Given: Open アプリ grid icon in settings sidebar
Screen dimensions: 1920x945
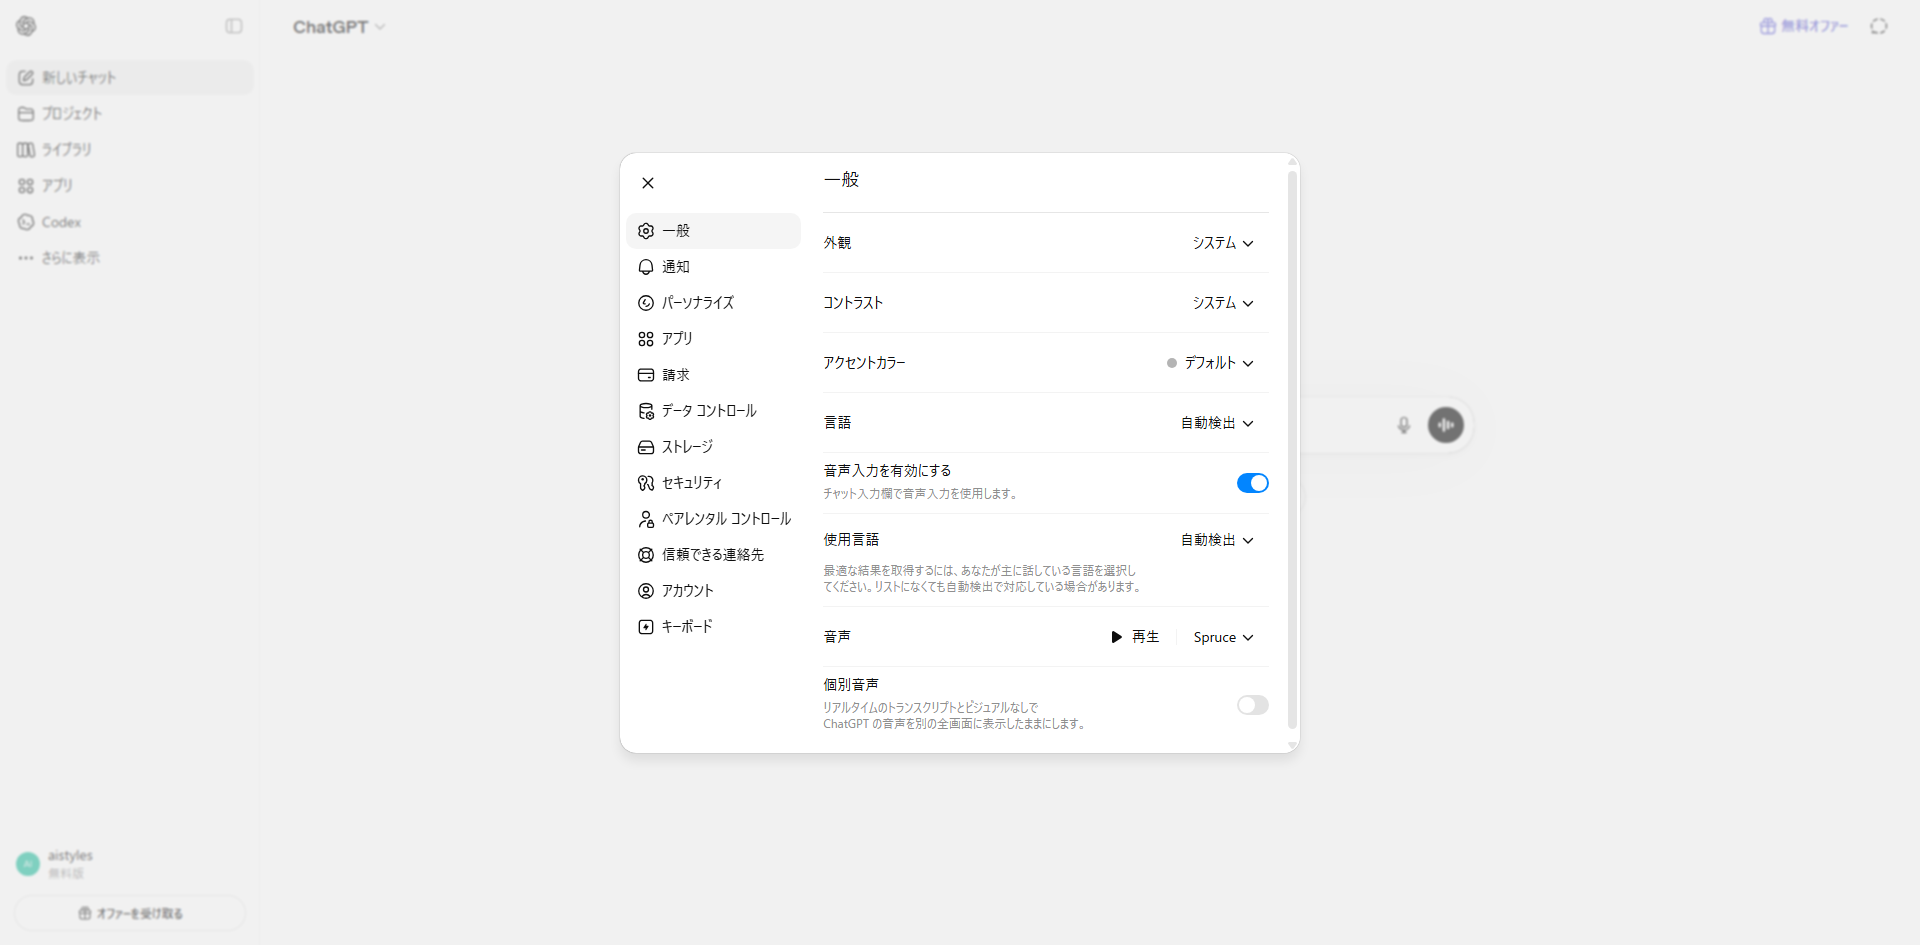Looking at the screenshot, I should click(x=646, y=339).
